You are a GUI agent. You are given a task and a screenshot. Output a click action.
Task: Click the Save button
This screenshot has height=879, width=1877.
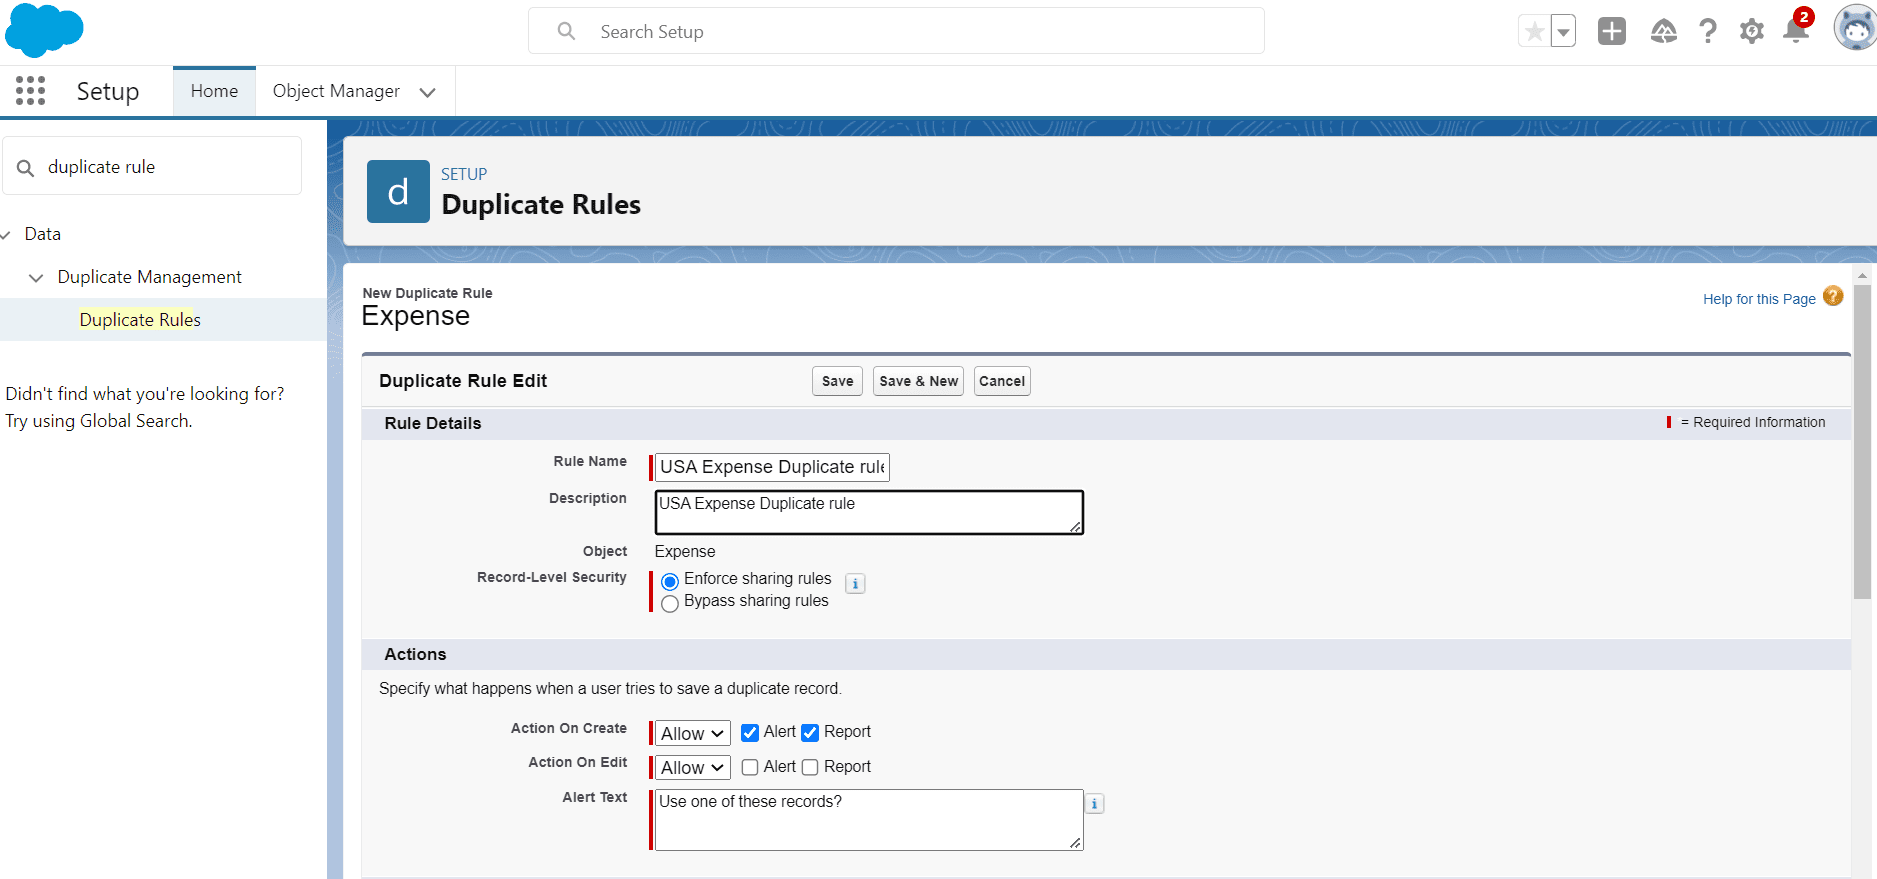pyautogui.click(x=837, y=381)
